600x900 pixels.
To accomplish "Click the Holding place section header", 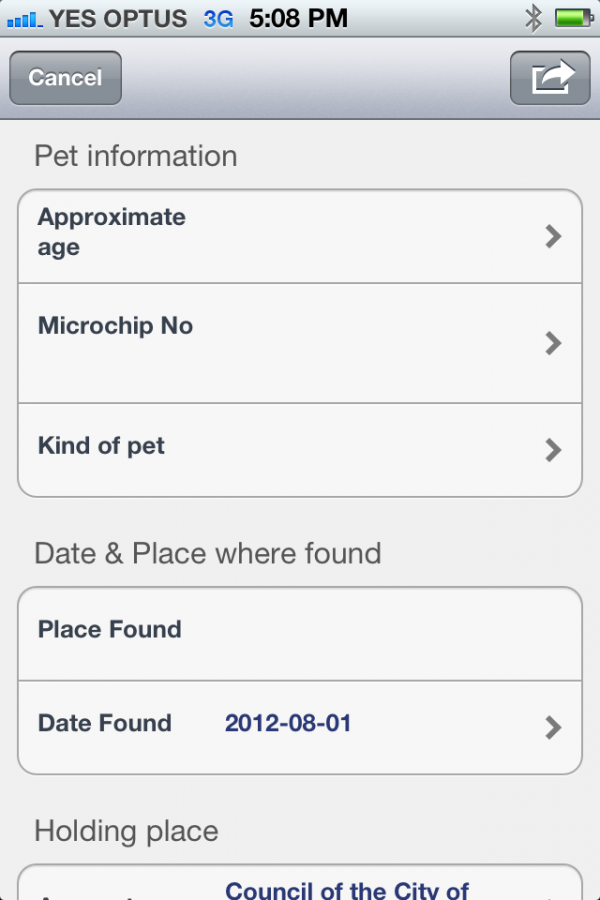I will [126, 831].
